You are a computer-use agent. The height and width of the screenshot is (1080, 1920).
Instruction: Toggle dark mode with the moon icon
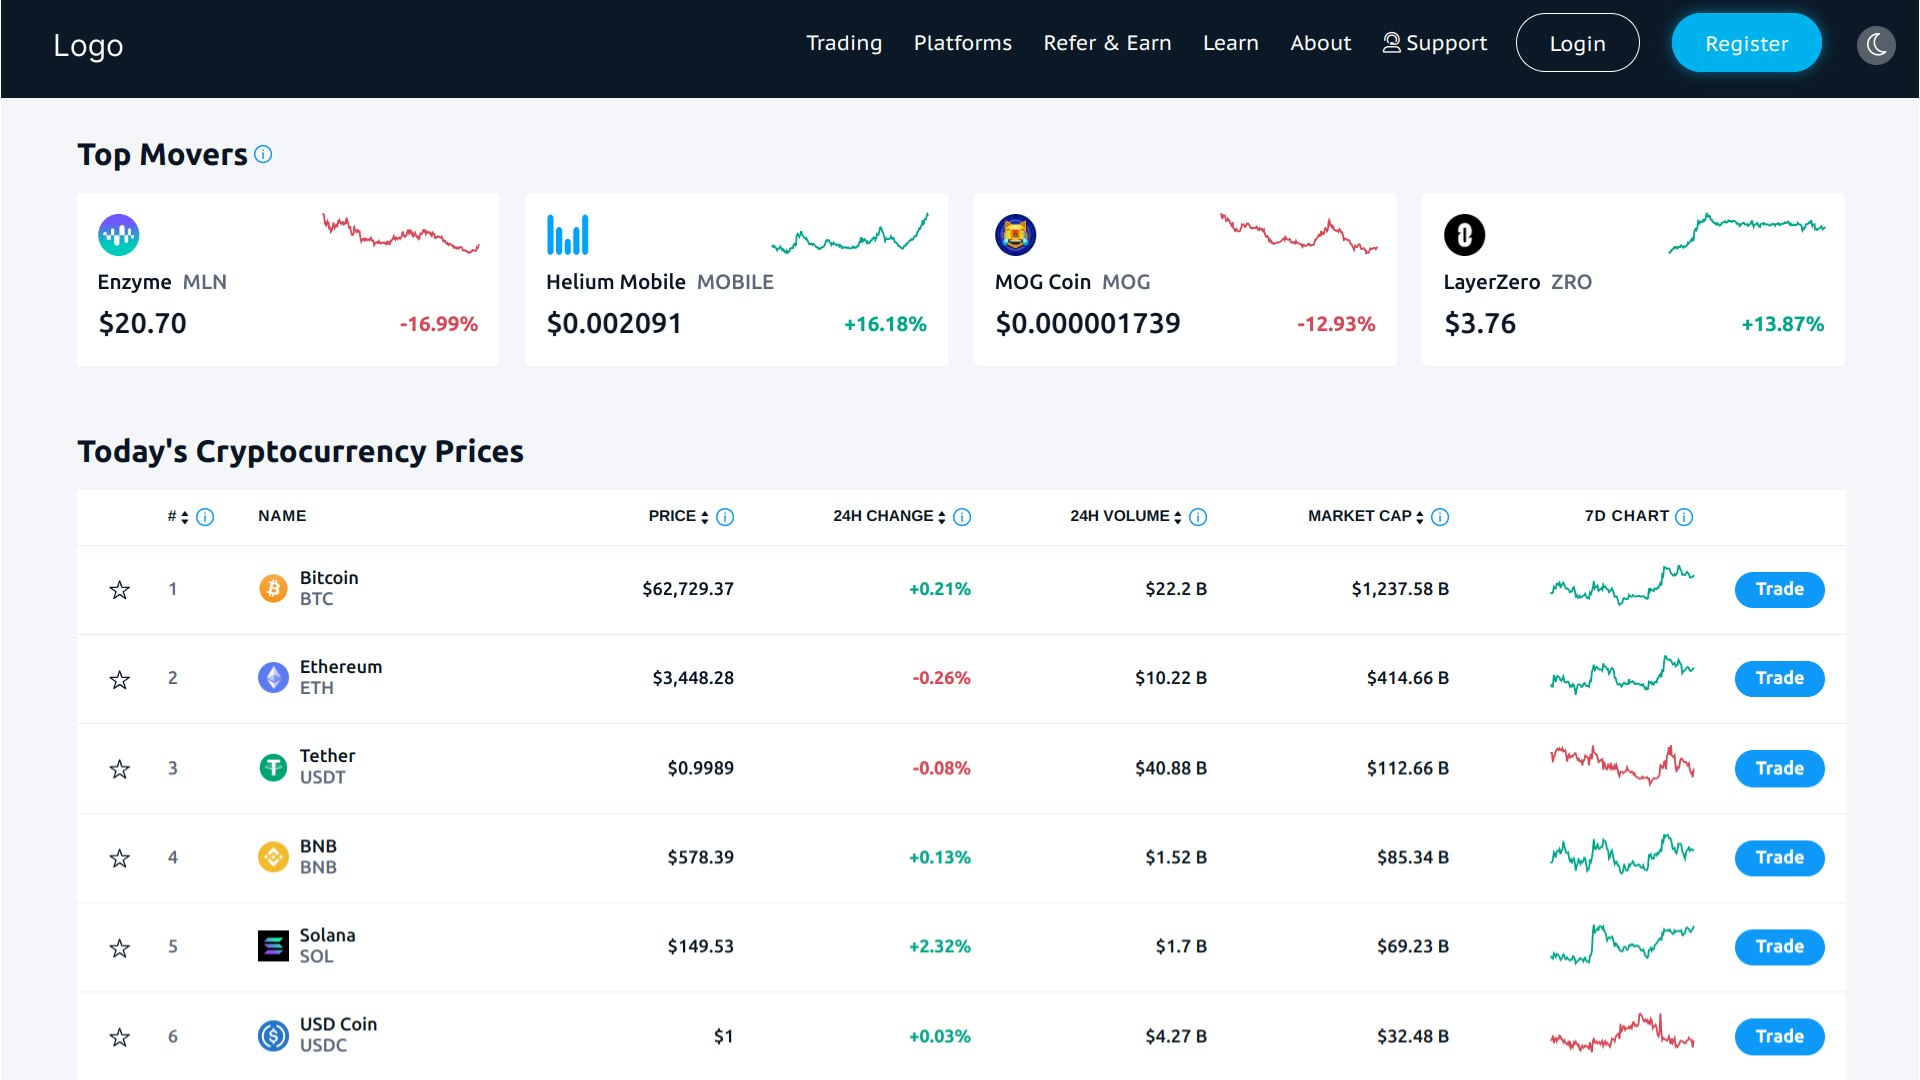[x=1877, y=45]
